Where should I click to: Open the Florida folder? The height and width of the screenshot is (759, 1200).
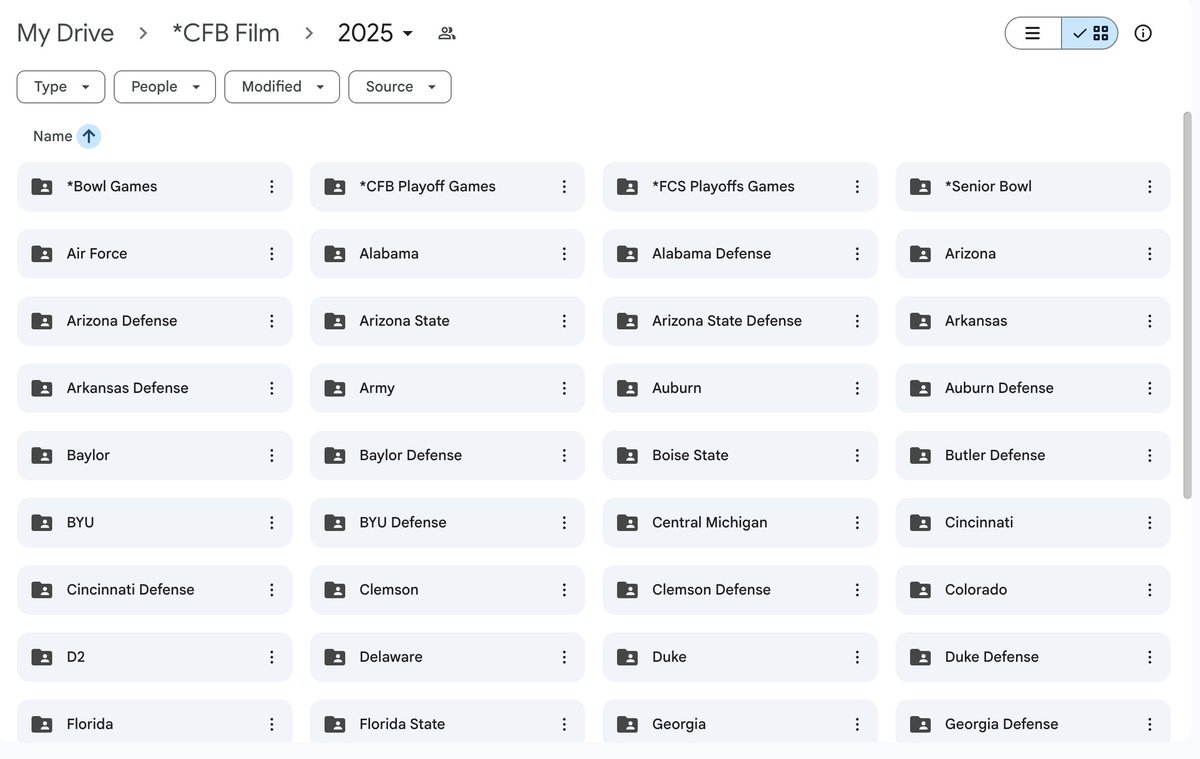click(154, 722)
